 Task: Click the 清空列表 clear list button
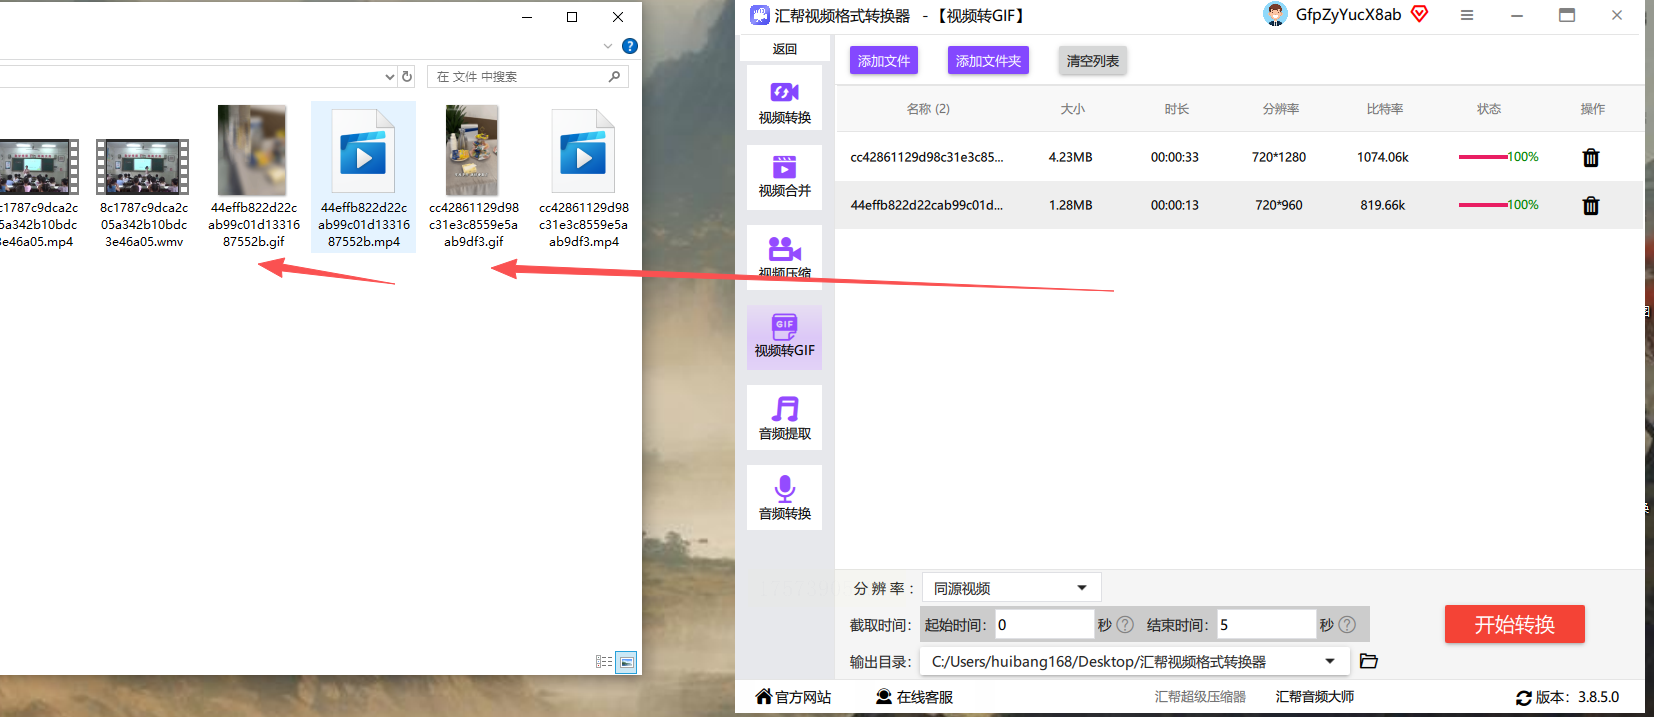[x=1093, y=61]
